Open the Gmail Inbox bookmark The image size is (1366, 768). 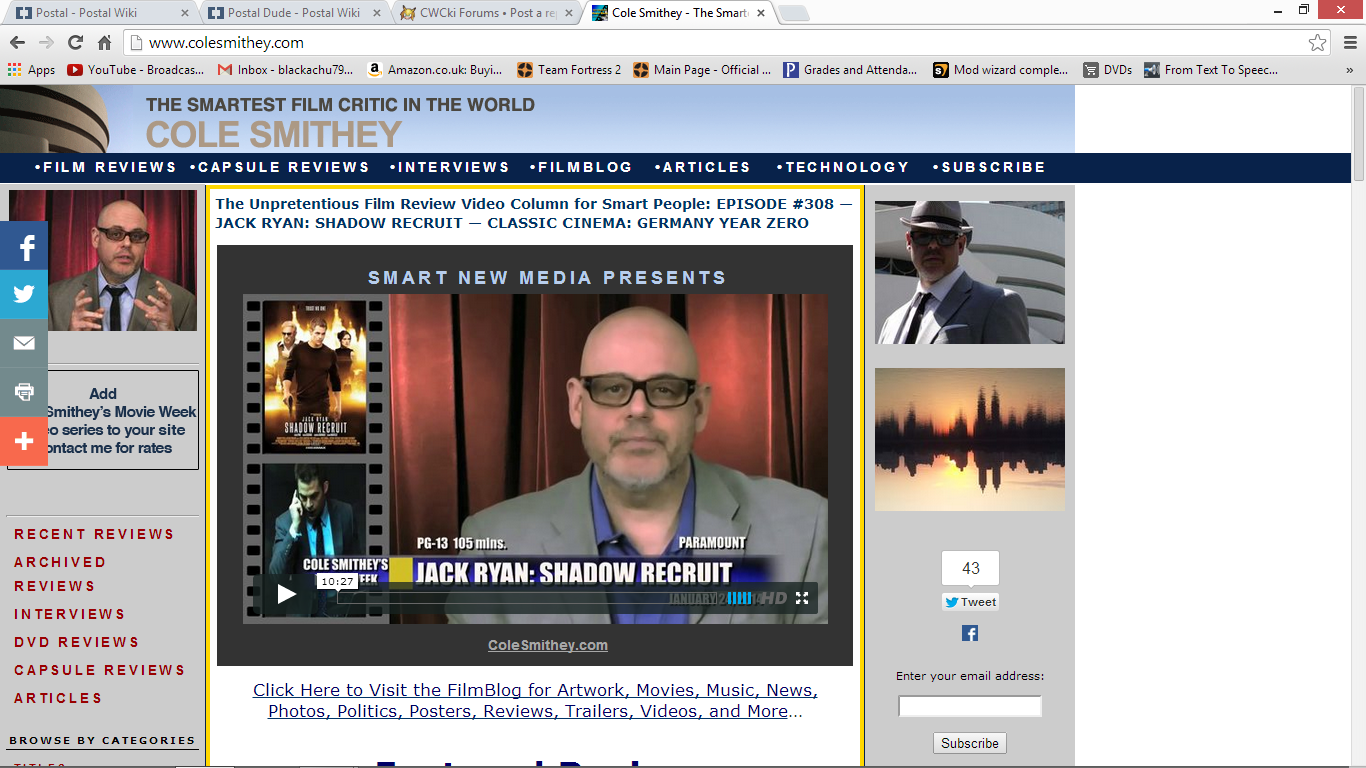point(286,70)
